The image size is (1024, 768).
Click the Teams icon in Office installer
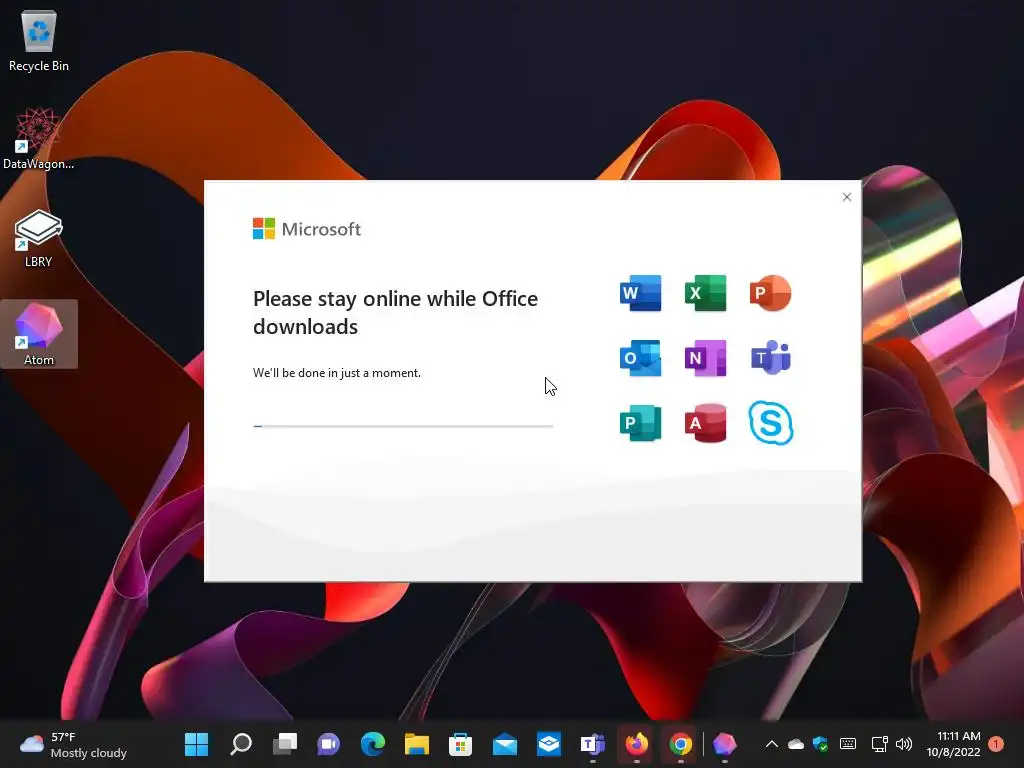771,358
